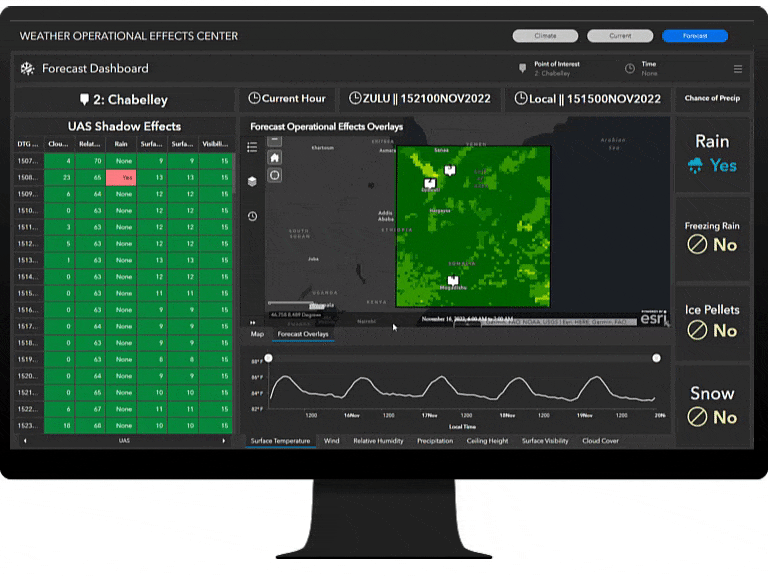Screen dimensions: 768x576
Task: Click the esri logo on map
Action: coord(654,318)
